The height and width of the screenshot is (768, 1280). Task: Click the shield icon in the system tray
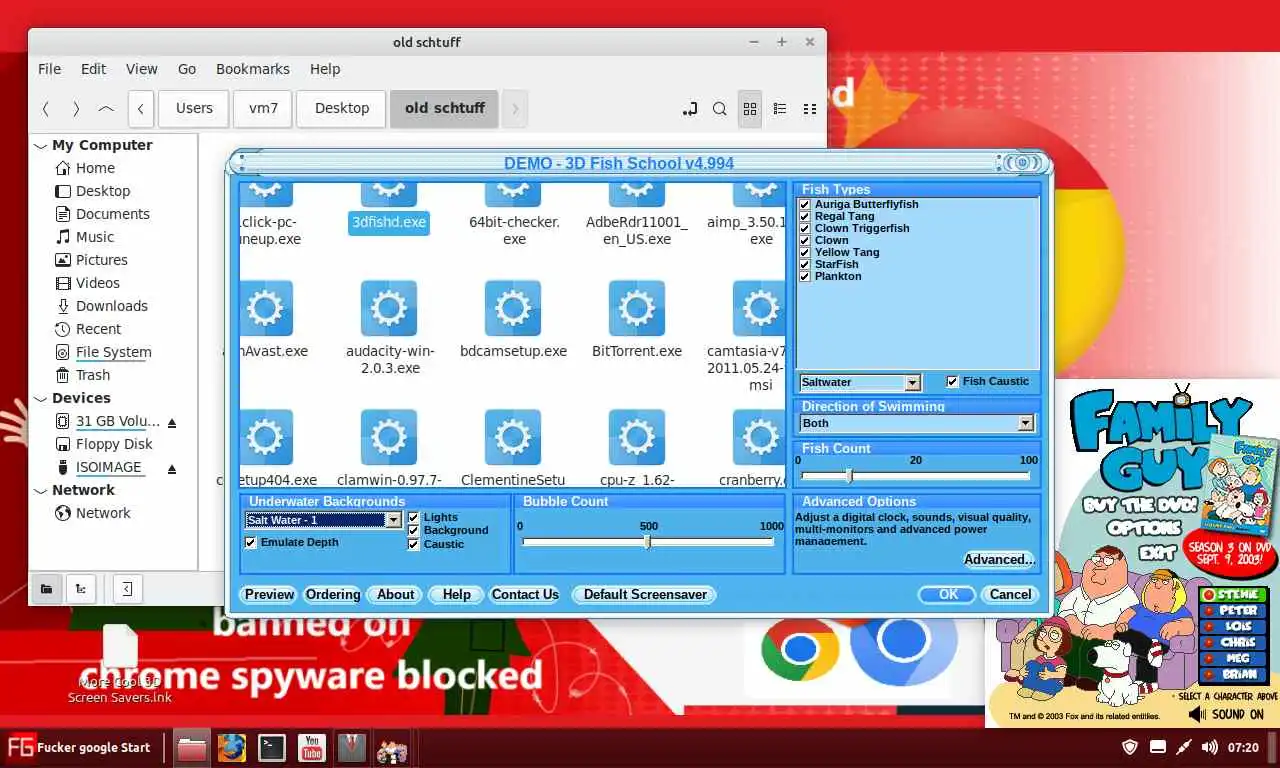click(x=1130, y=747)
